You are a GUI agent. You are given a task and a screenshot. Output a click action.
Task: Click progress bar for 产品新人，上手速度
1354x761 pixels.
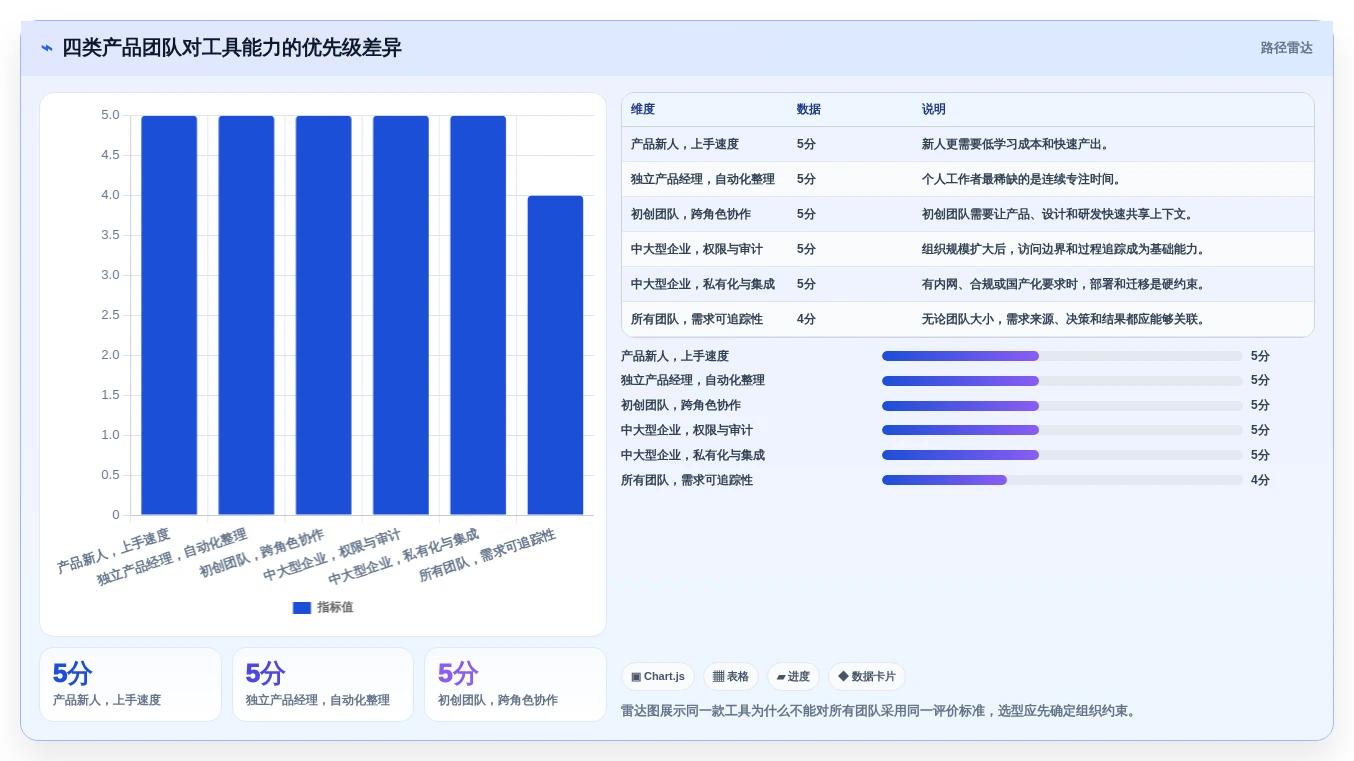pos(1062,356)
